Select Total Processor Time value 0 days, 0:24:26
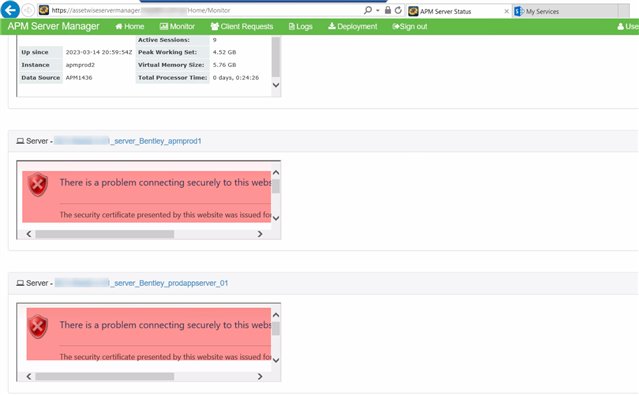The height and width of the screenshot is (395, 639). coord(236,77)
